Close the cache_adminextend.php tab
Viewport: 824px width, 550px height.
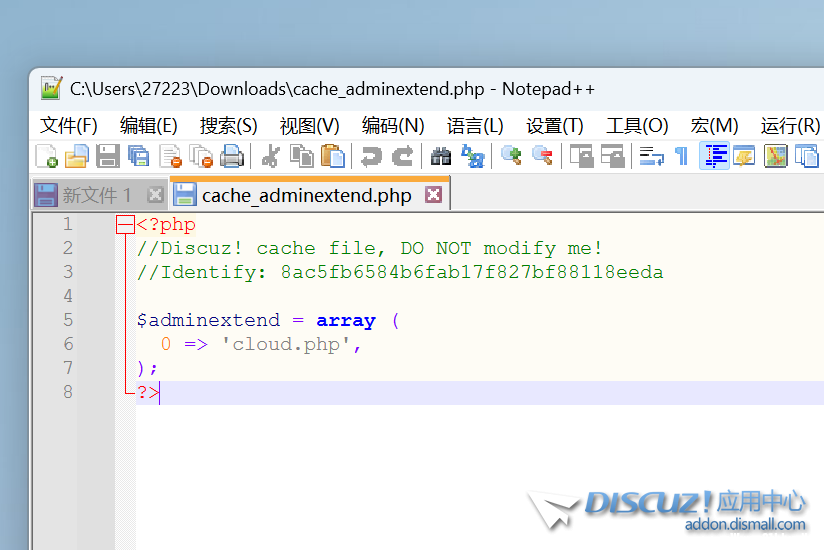point(433,195)
